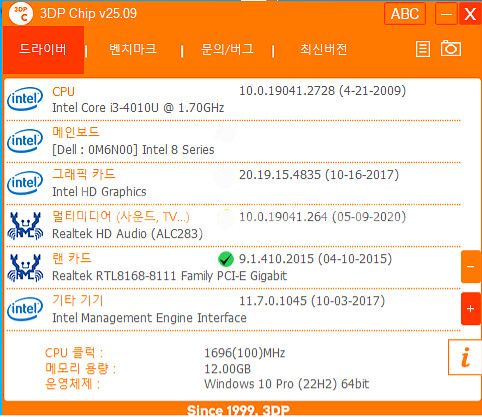Click version 11.7.0.1045 (10-03-2017)

click(312, 301)
